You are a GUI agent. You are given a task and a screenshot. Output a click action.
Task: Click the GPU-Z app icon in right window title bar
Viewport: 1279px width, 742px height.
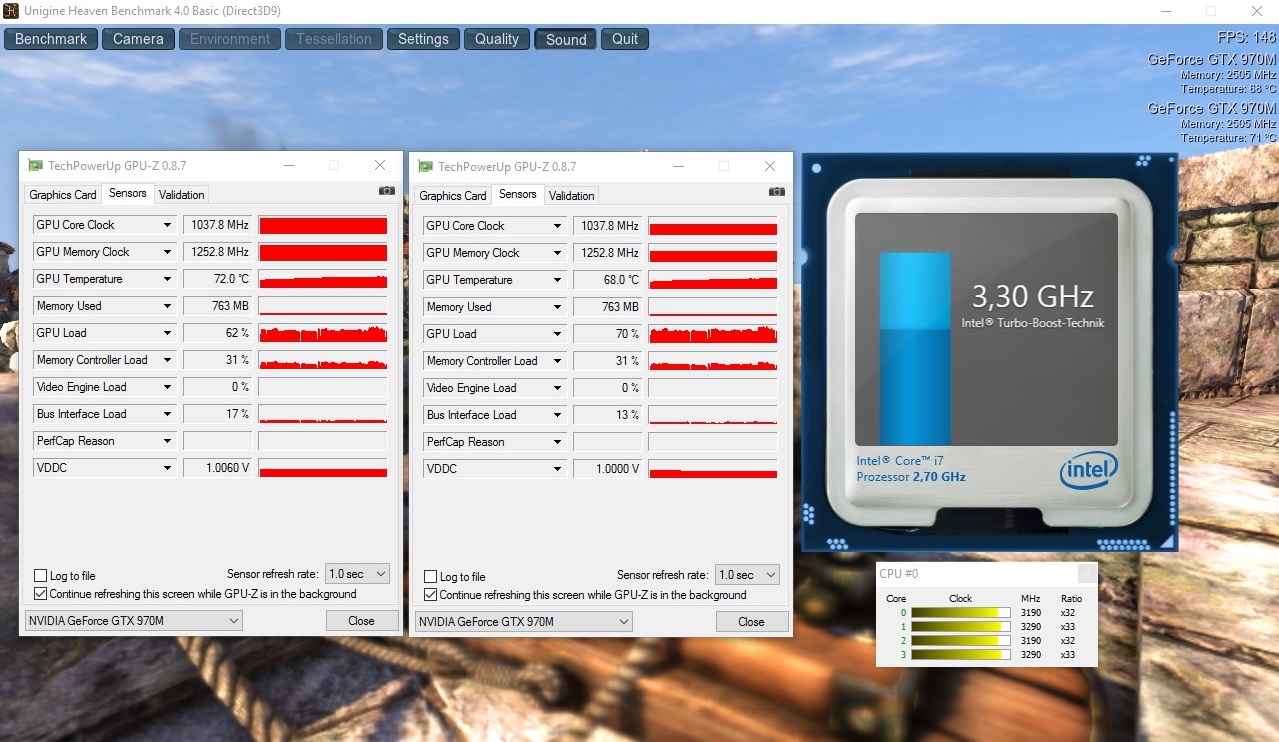[x=425, y=166]
